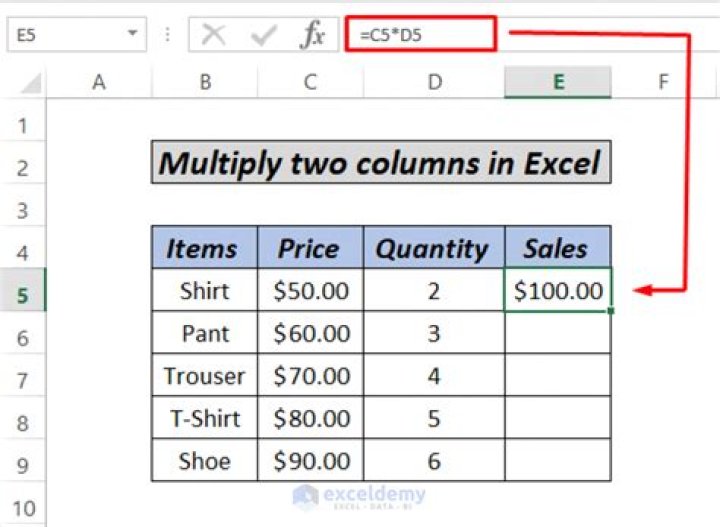Click the '$100.00' sales cell
720x527 pixels.
(x=558, y=290)
